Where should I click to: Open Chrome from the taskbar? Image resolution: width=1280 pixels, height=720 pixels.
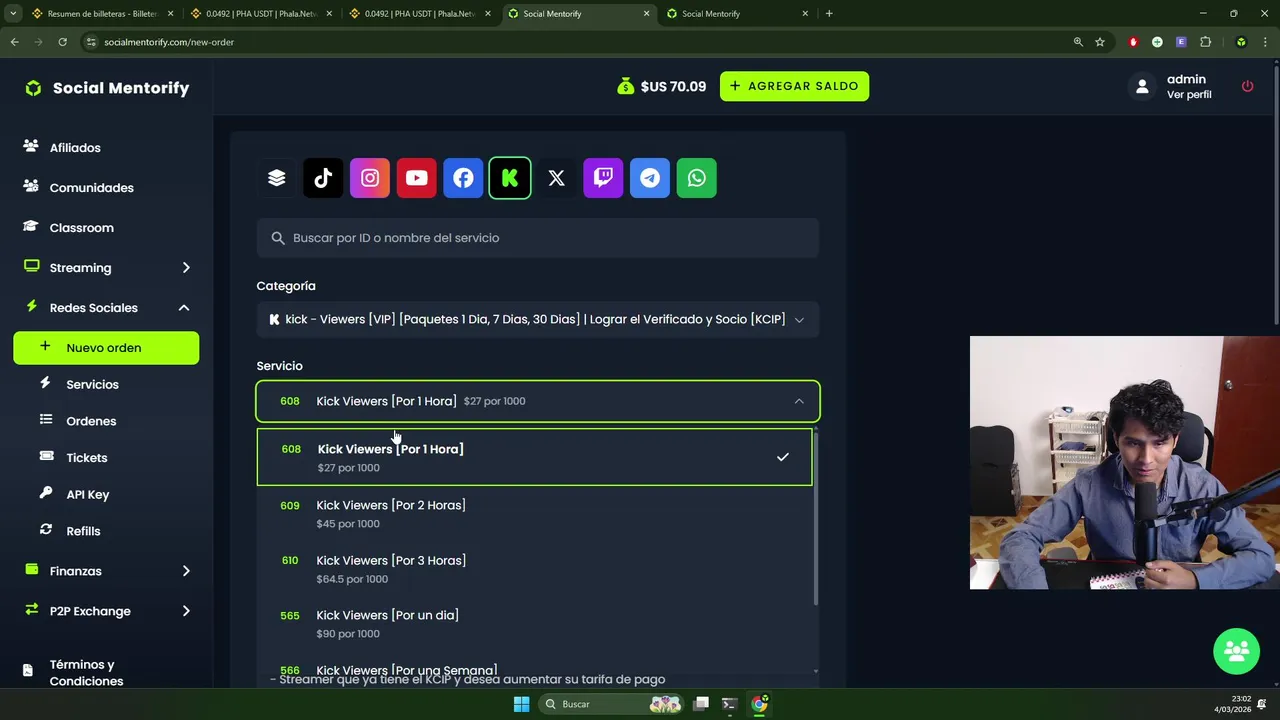point(759,704)
